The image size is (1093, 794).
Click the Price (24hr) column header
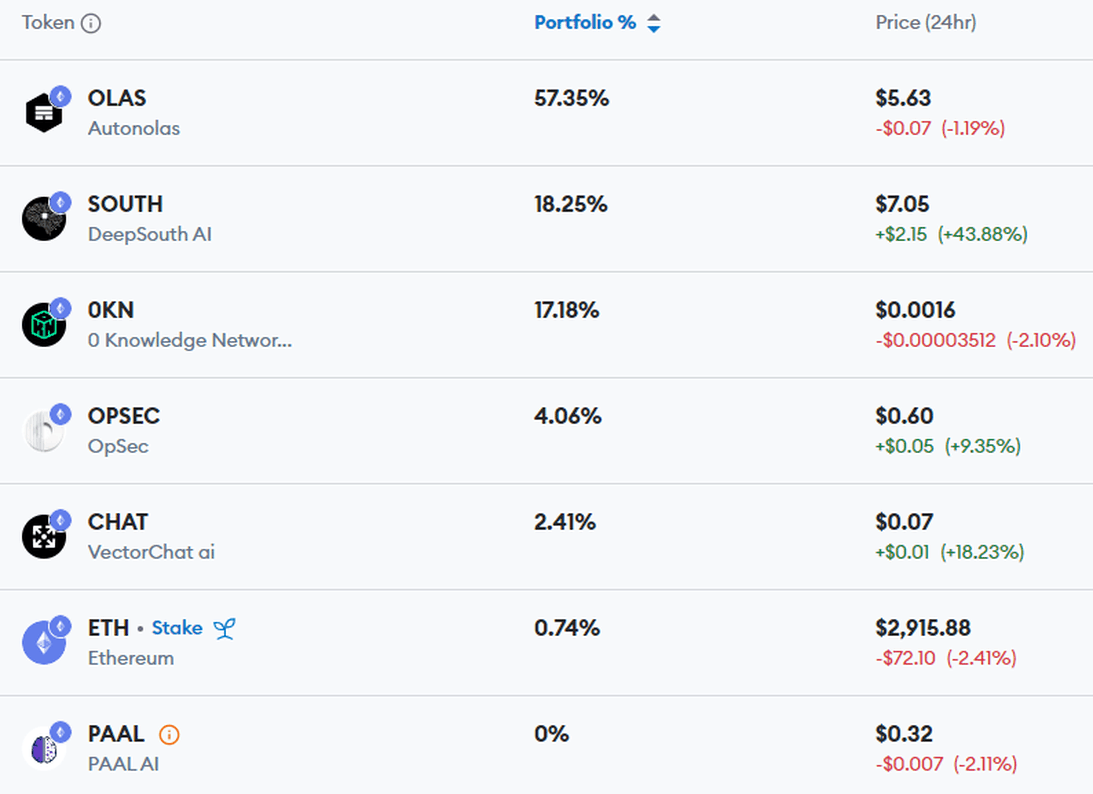tap(925, 23)
